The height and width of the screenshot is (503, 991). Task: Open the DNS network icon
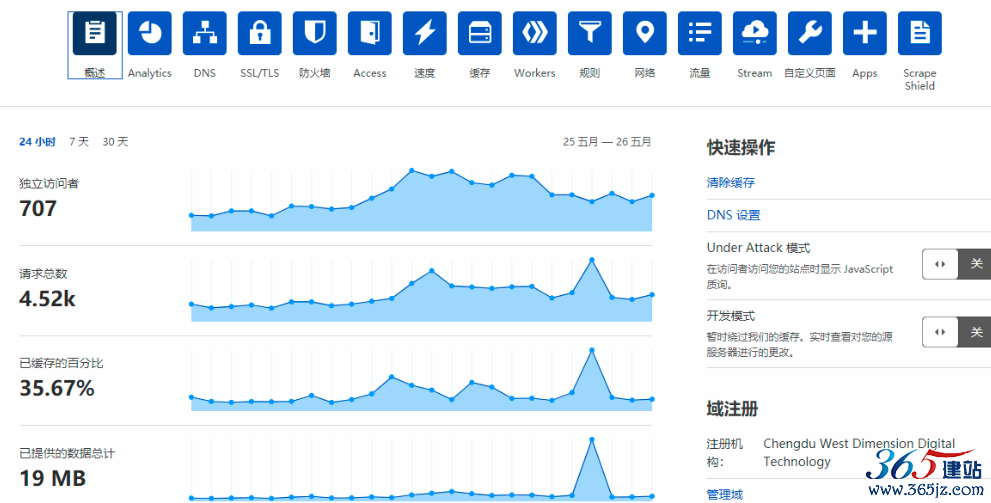[205, 33]
